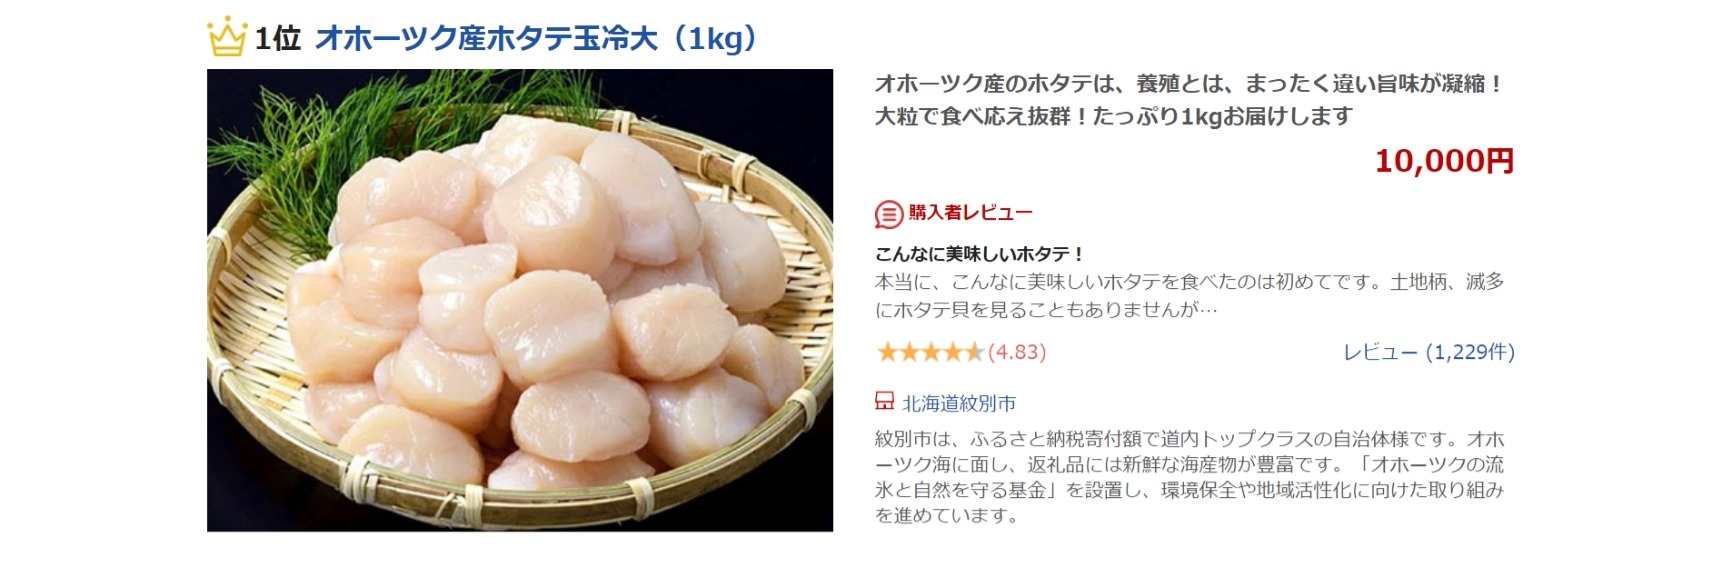The height and width of the screenshot is (575, 1722).
Task: Click the (4.83) rating score
Action: tap(1017, 352)
